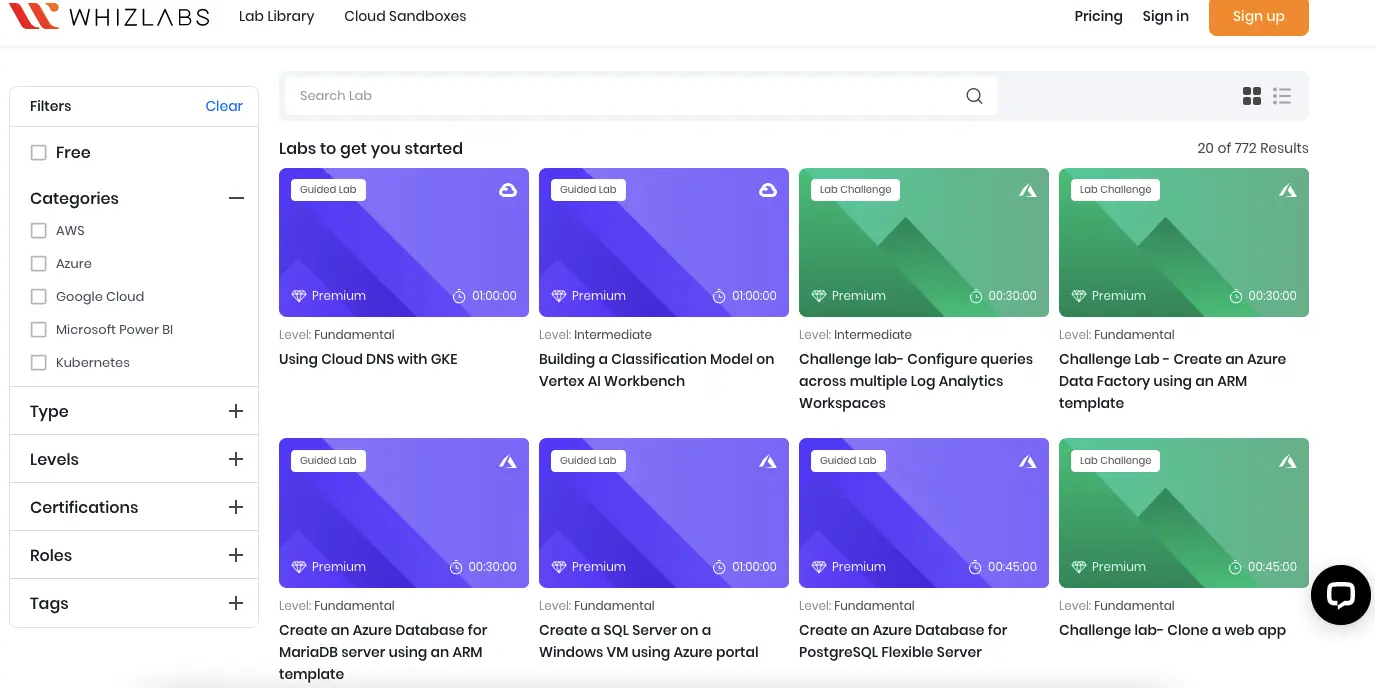The image size is (1375, 688).
Task: Click Azure icon on Log Analytics Workspaces card
Action: click(1028, 190)
